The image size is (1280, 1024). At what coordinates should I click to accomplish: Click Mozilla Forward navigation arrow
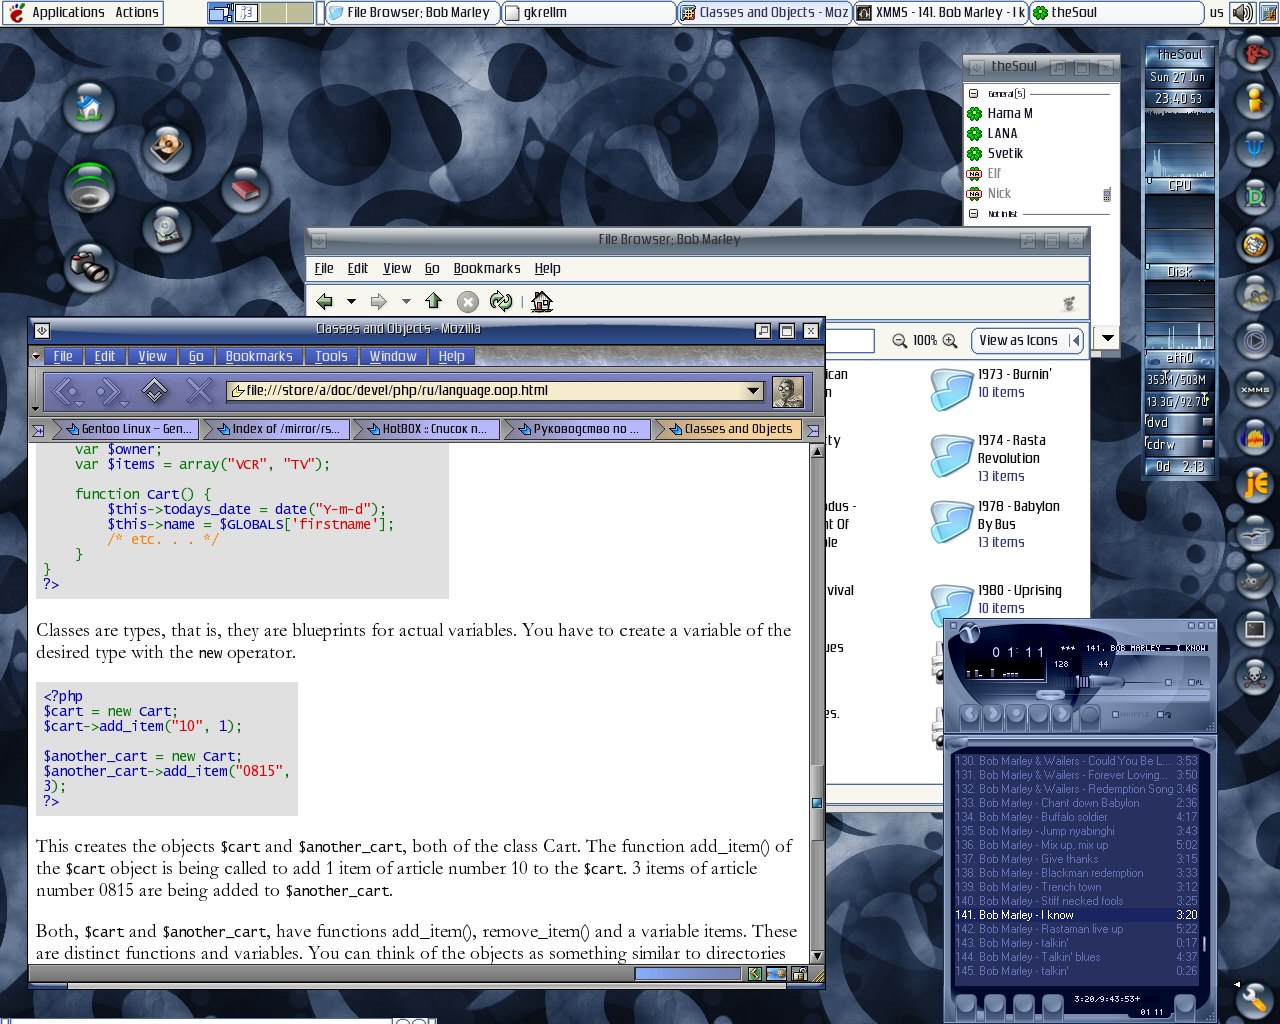tap(111, 391)
